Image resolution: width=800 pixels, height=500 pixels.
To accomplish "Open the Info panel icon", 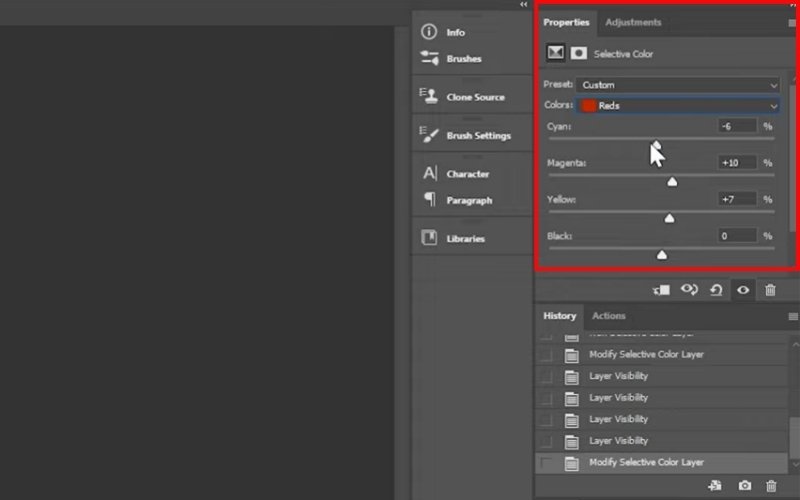I will [x=430, y=32].
